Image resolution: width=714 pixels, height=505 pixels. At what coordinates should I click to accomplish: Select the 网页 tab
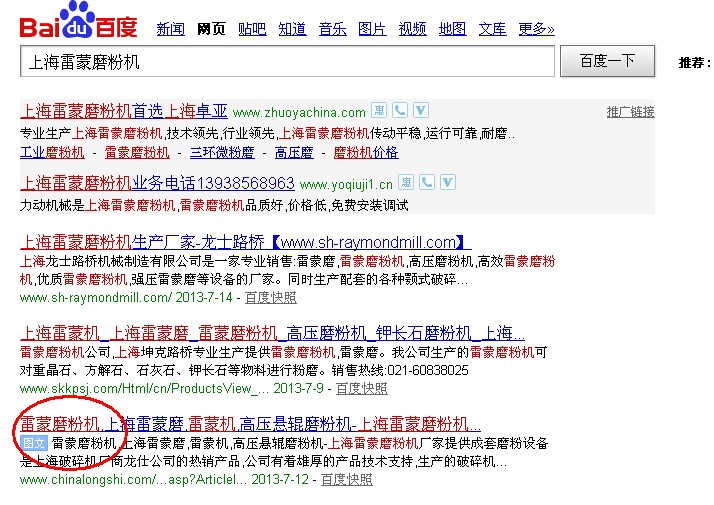point(211,29)
